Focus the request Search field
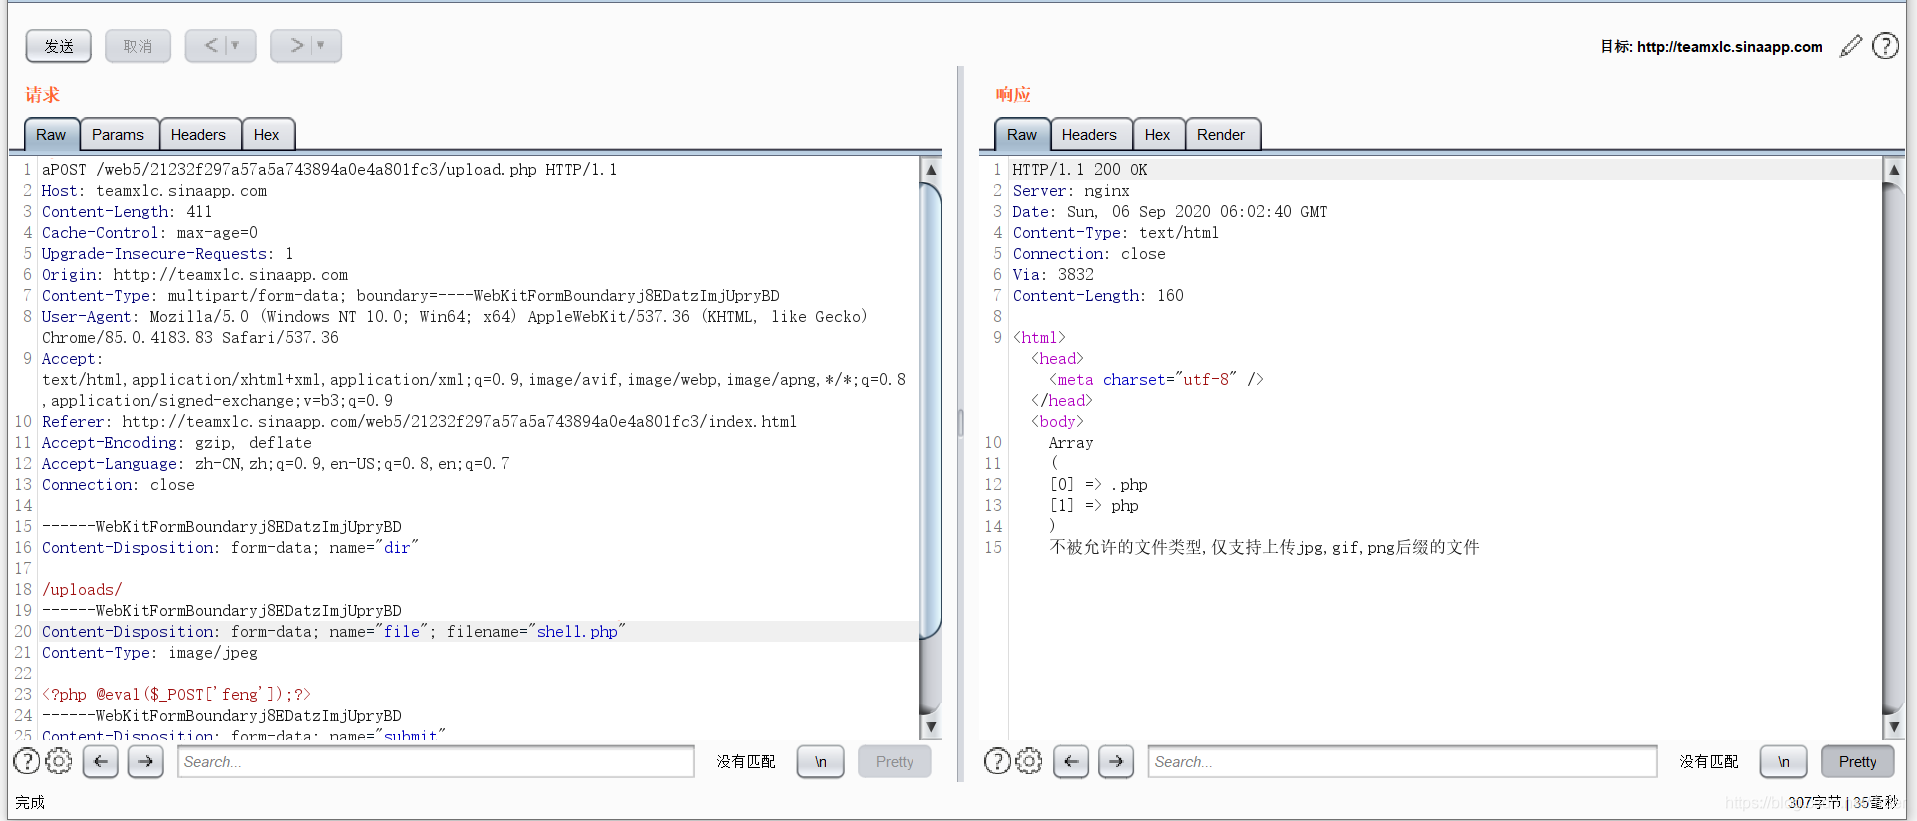The width and height of the screenshot is (1917, 821). 436,761
